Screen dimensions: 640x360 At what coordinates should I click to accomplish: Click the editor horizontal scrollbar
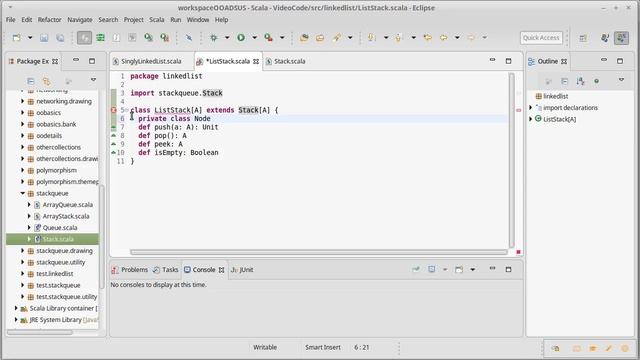click(x=318, y=252)
